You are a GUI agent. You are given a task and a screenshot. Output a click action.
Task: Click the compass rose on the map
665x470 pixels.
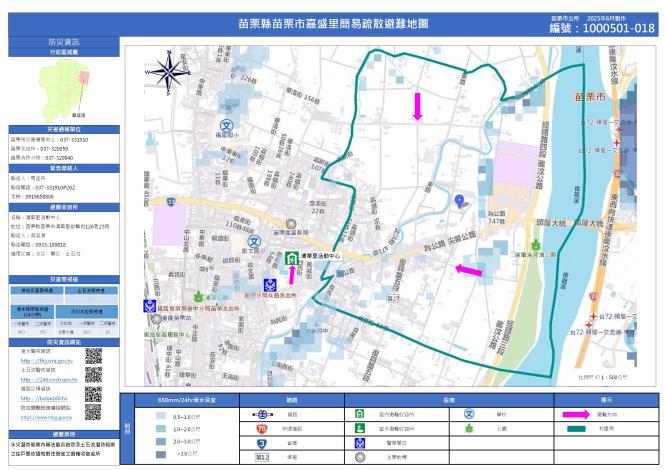[168, 70]
